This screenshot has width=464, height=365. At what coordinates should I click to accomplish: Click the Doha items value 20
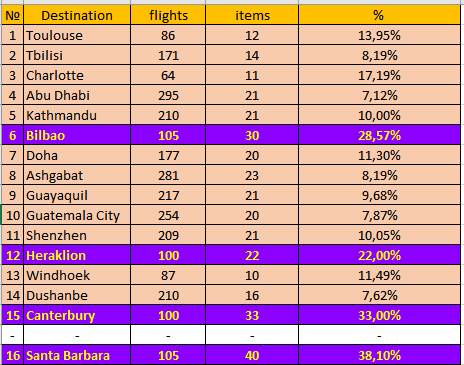[252, 155]
